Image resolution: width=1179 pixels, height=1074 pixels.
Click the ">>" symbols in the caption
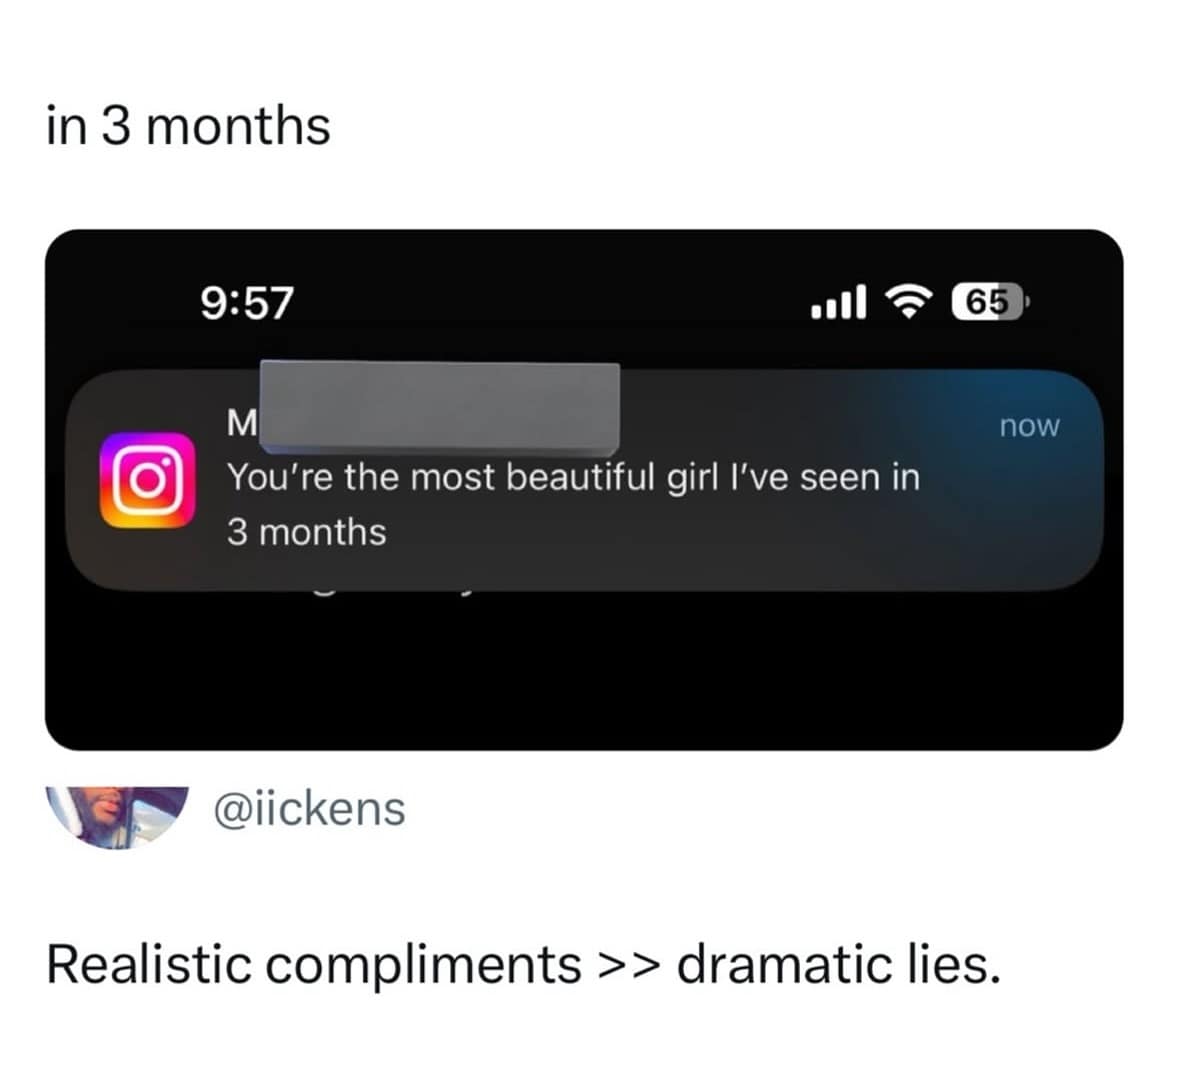[629, 965]
